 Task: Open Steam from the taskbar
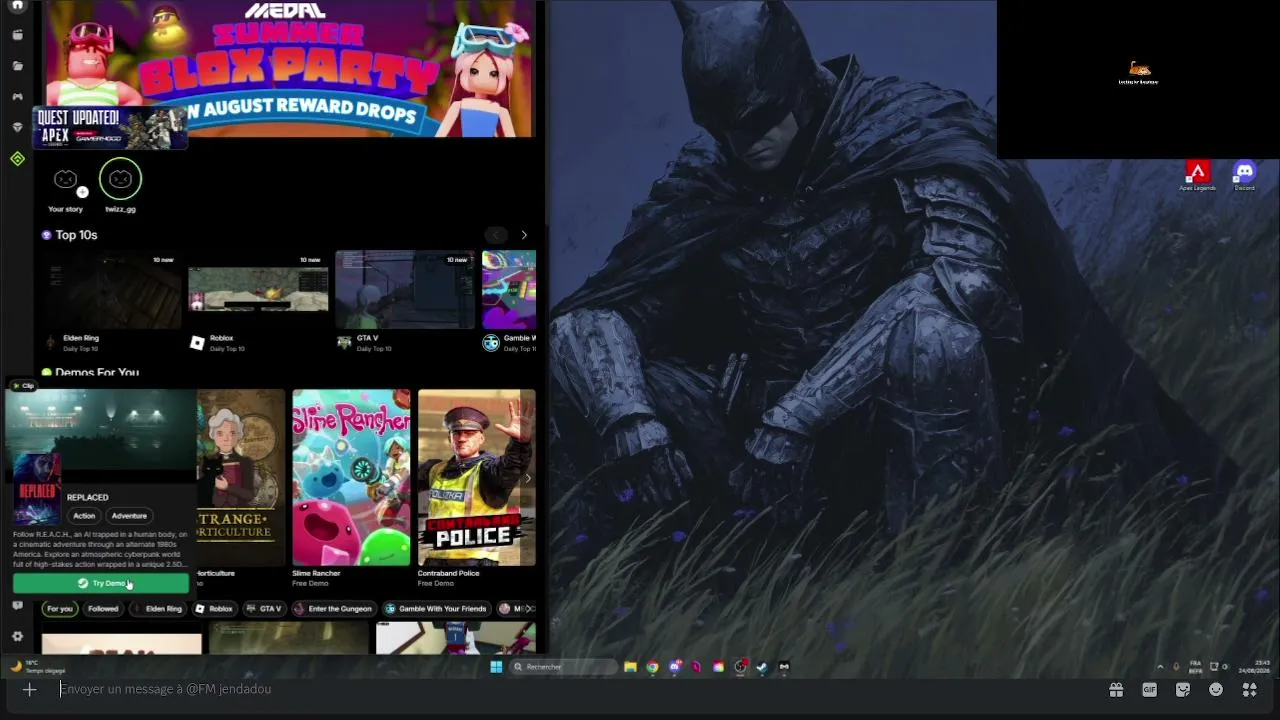tap(762, 667)
